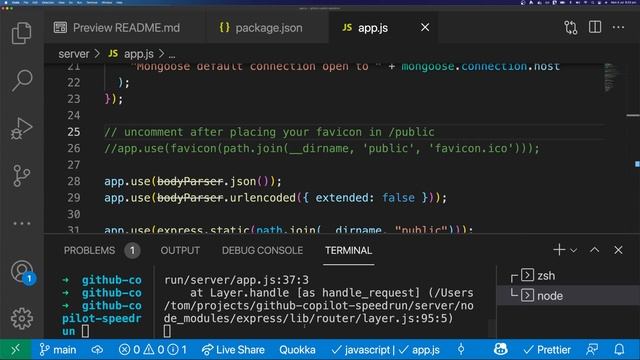
Task: Open the DEBUG CONSOLE panel tab
Action: pos(262,250)
